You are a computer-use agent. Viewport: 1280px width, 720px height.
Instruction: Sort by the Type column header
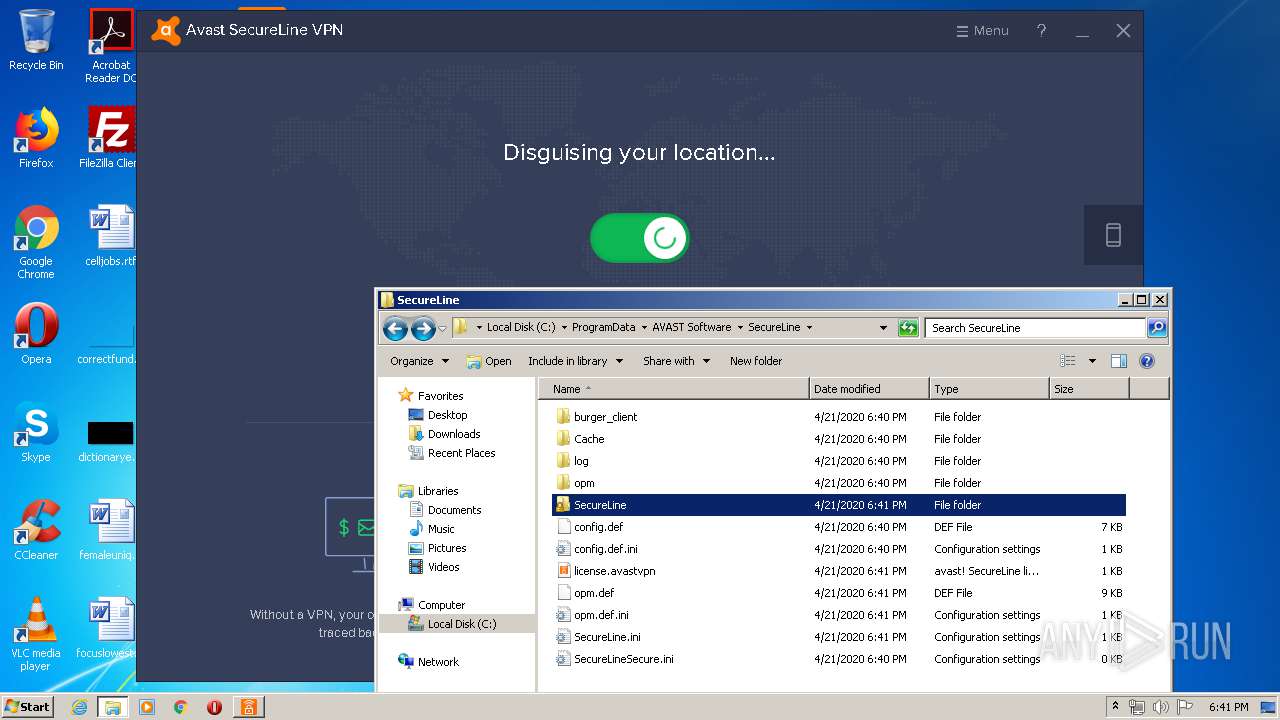click(x=989, y=389)
